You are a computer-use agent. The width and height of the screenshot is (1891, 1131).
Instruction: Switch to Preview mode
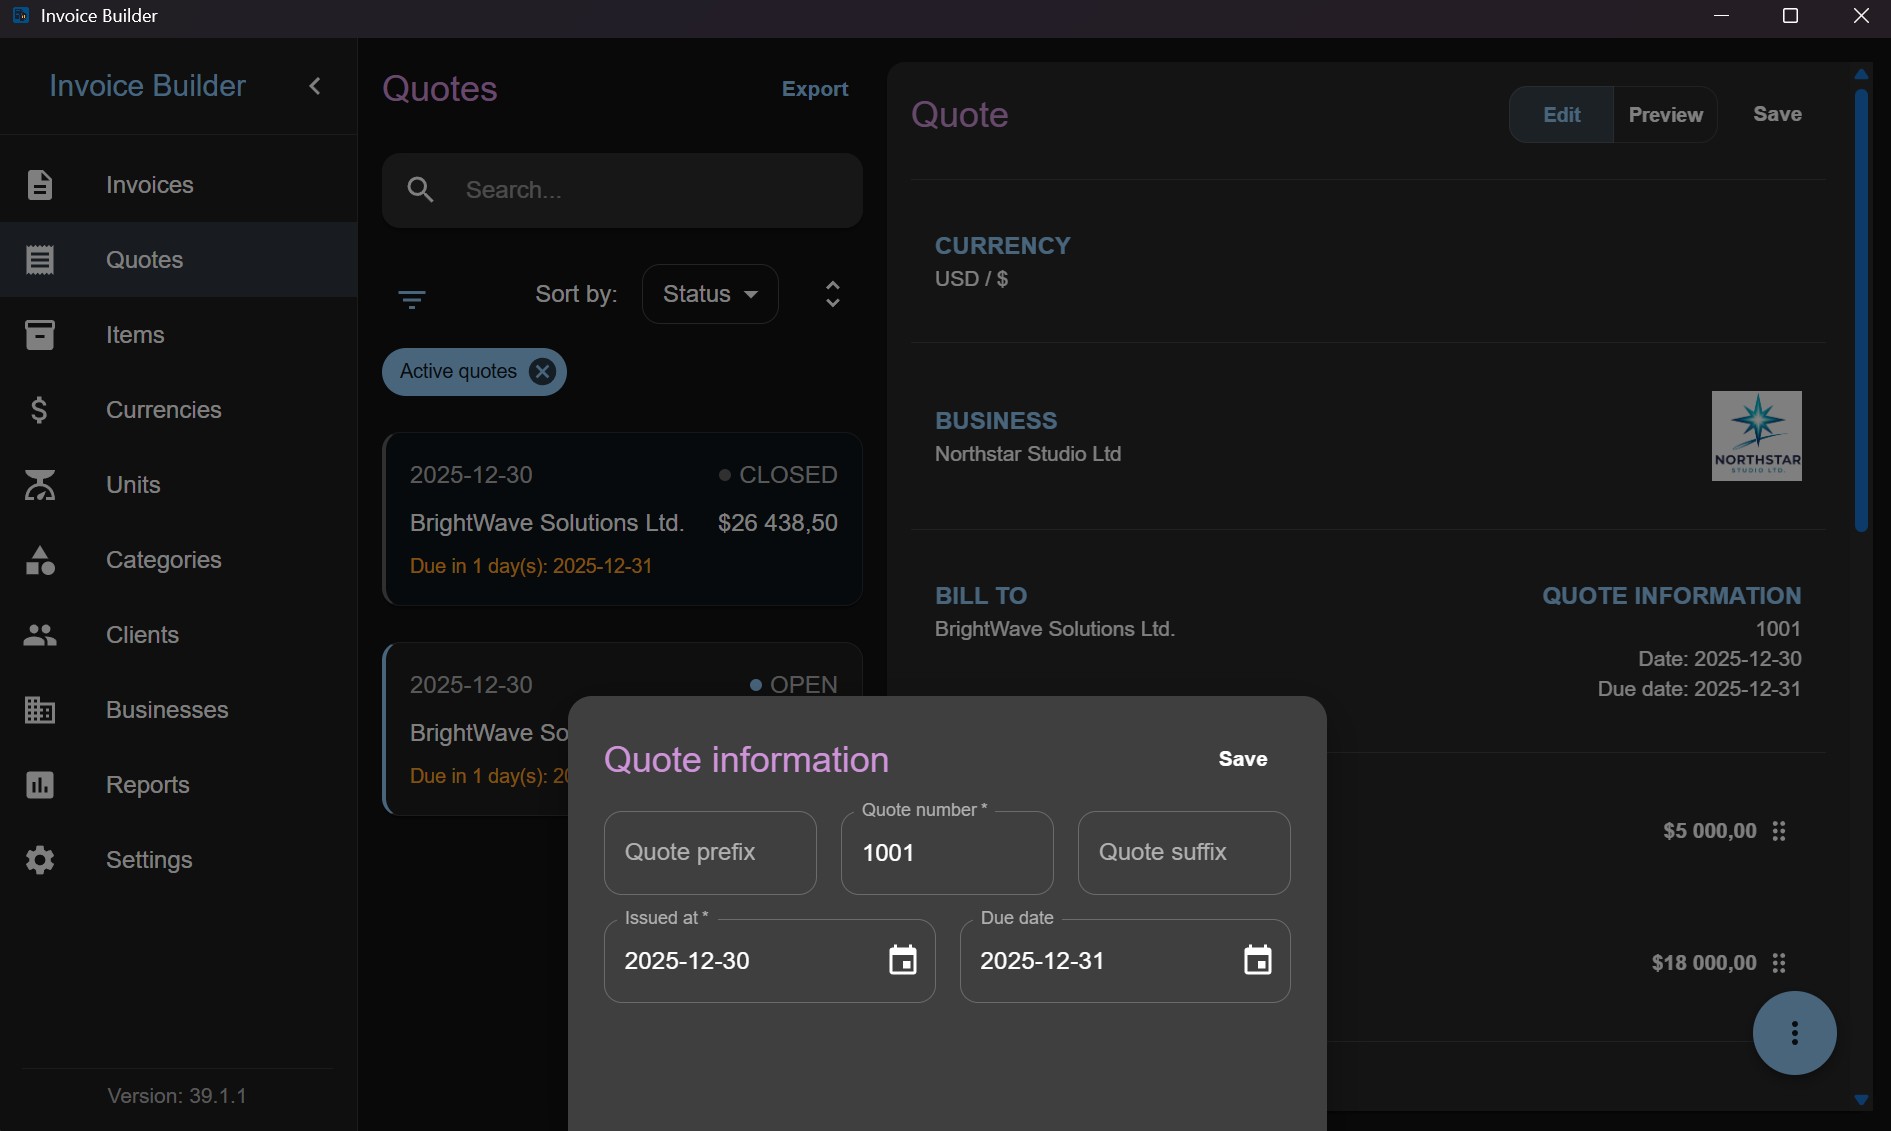tap(1666, 115)
